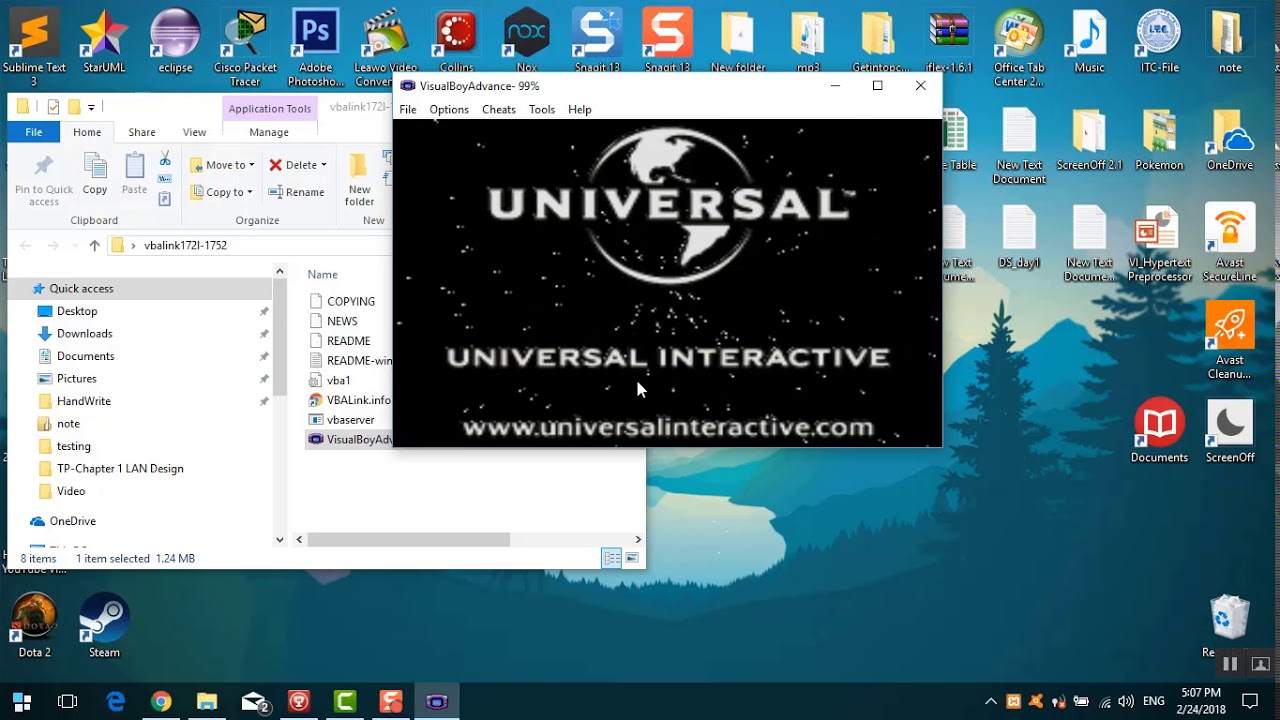This screenshot has width=1280, height=720.
Task: Select the COPYING file
Action: click(x=342, y=301)
